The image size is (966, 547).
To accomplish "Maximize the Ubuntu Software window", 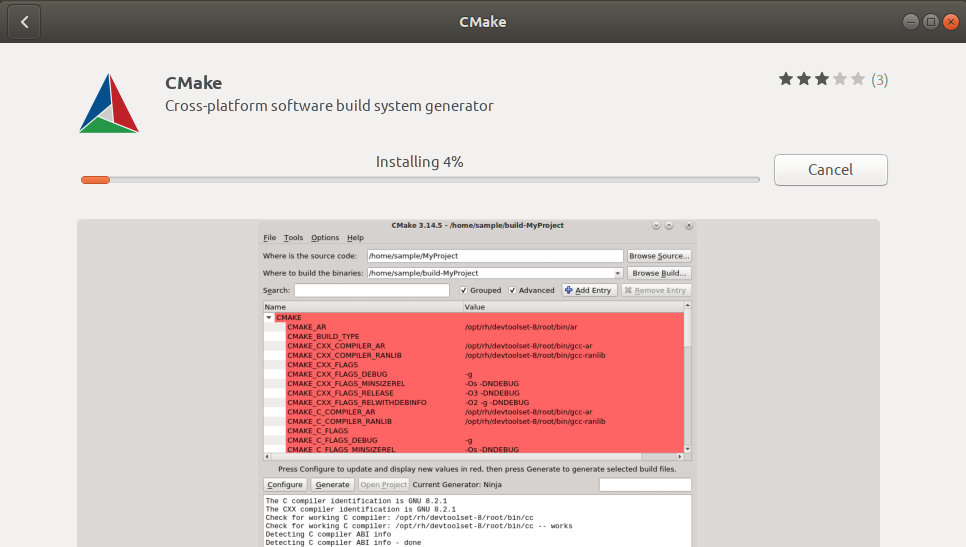I will click(930, 21).
